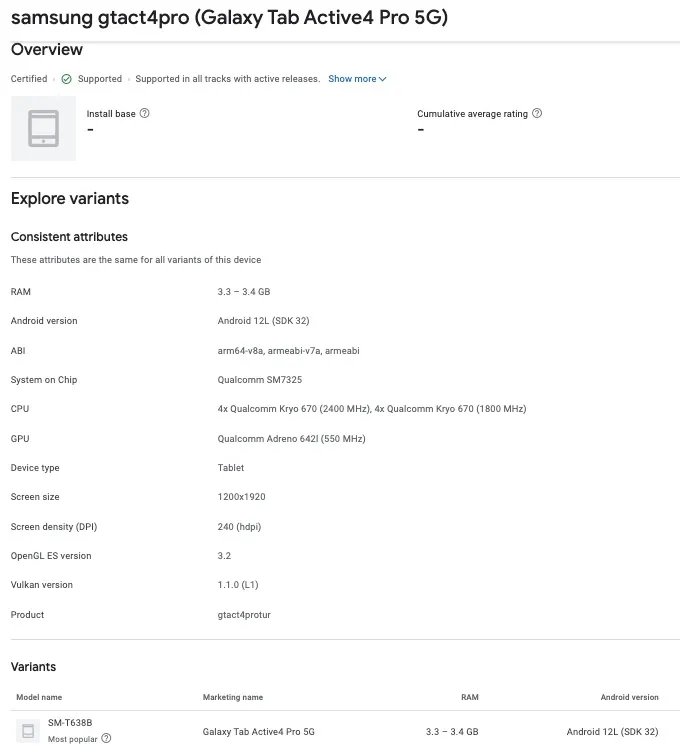Click the help icon beside Most popular
Screen dimensions: 680x745
107,739
